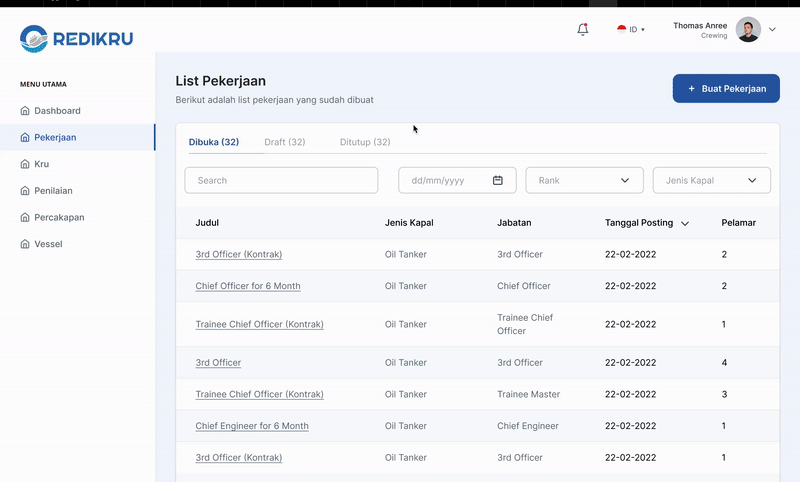
Task: Click Oil Tanker in Chief Officer row
Action: (406, 286)
